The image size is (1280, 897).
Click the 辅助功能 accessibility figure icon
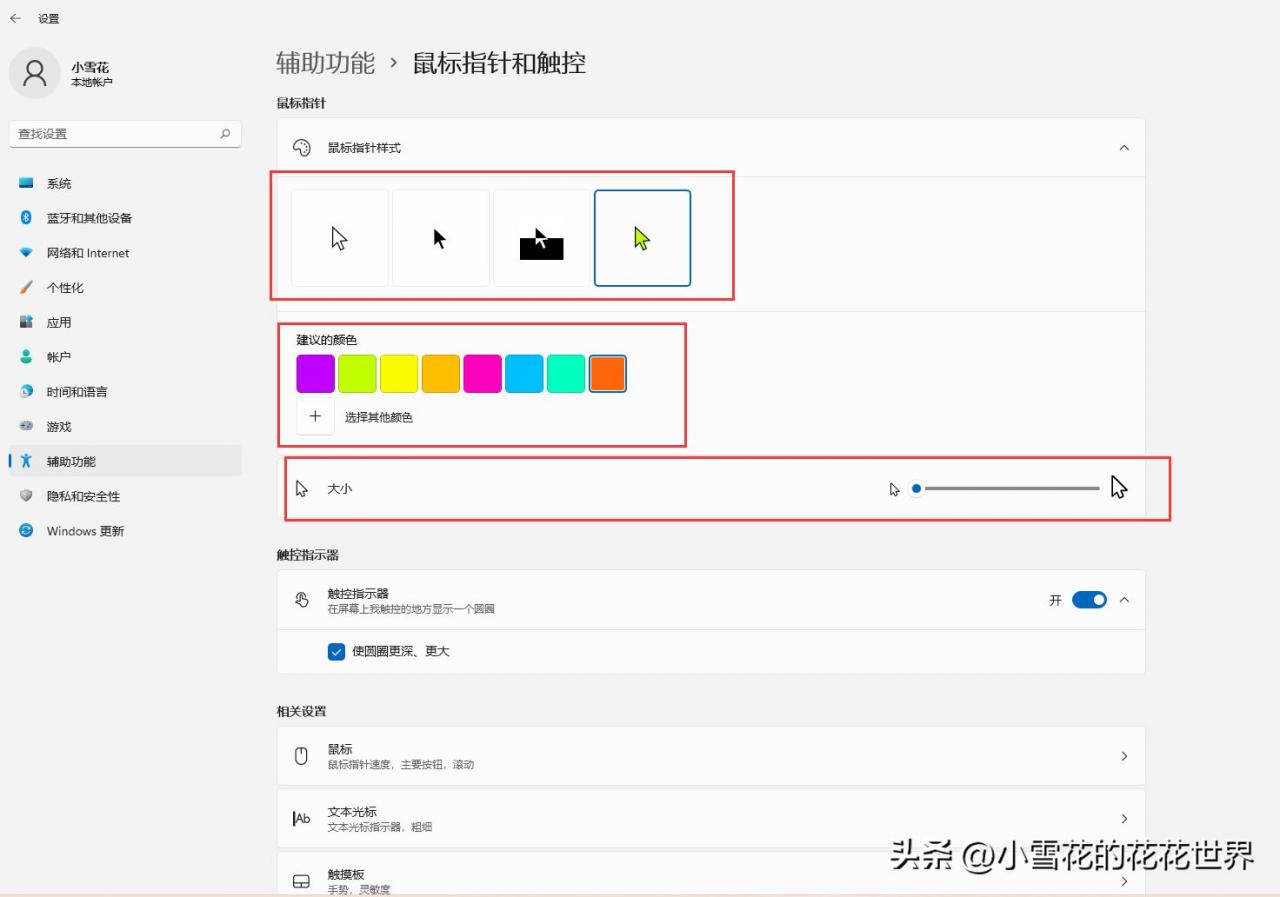[26, 461]
